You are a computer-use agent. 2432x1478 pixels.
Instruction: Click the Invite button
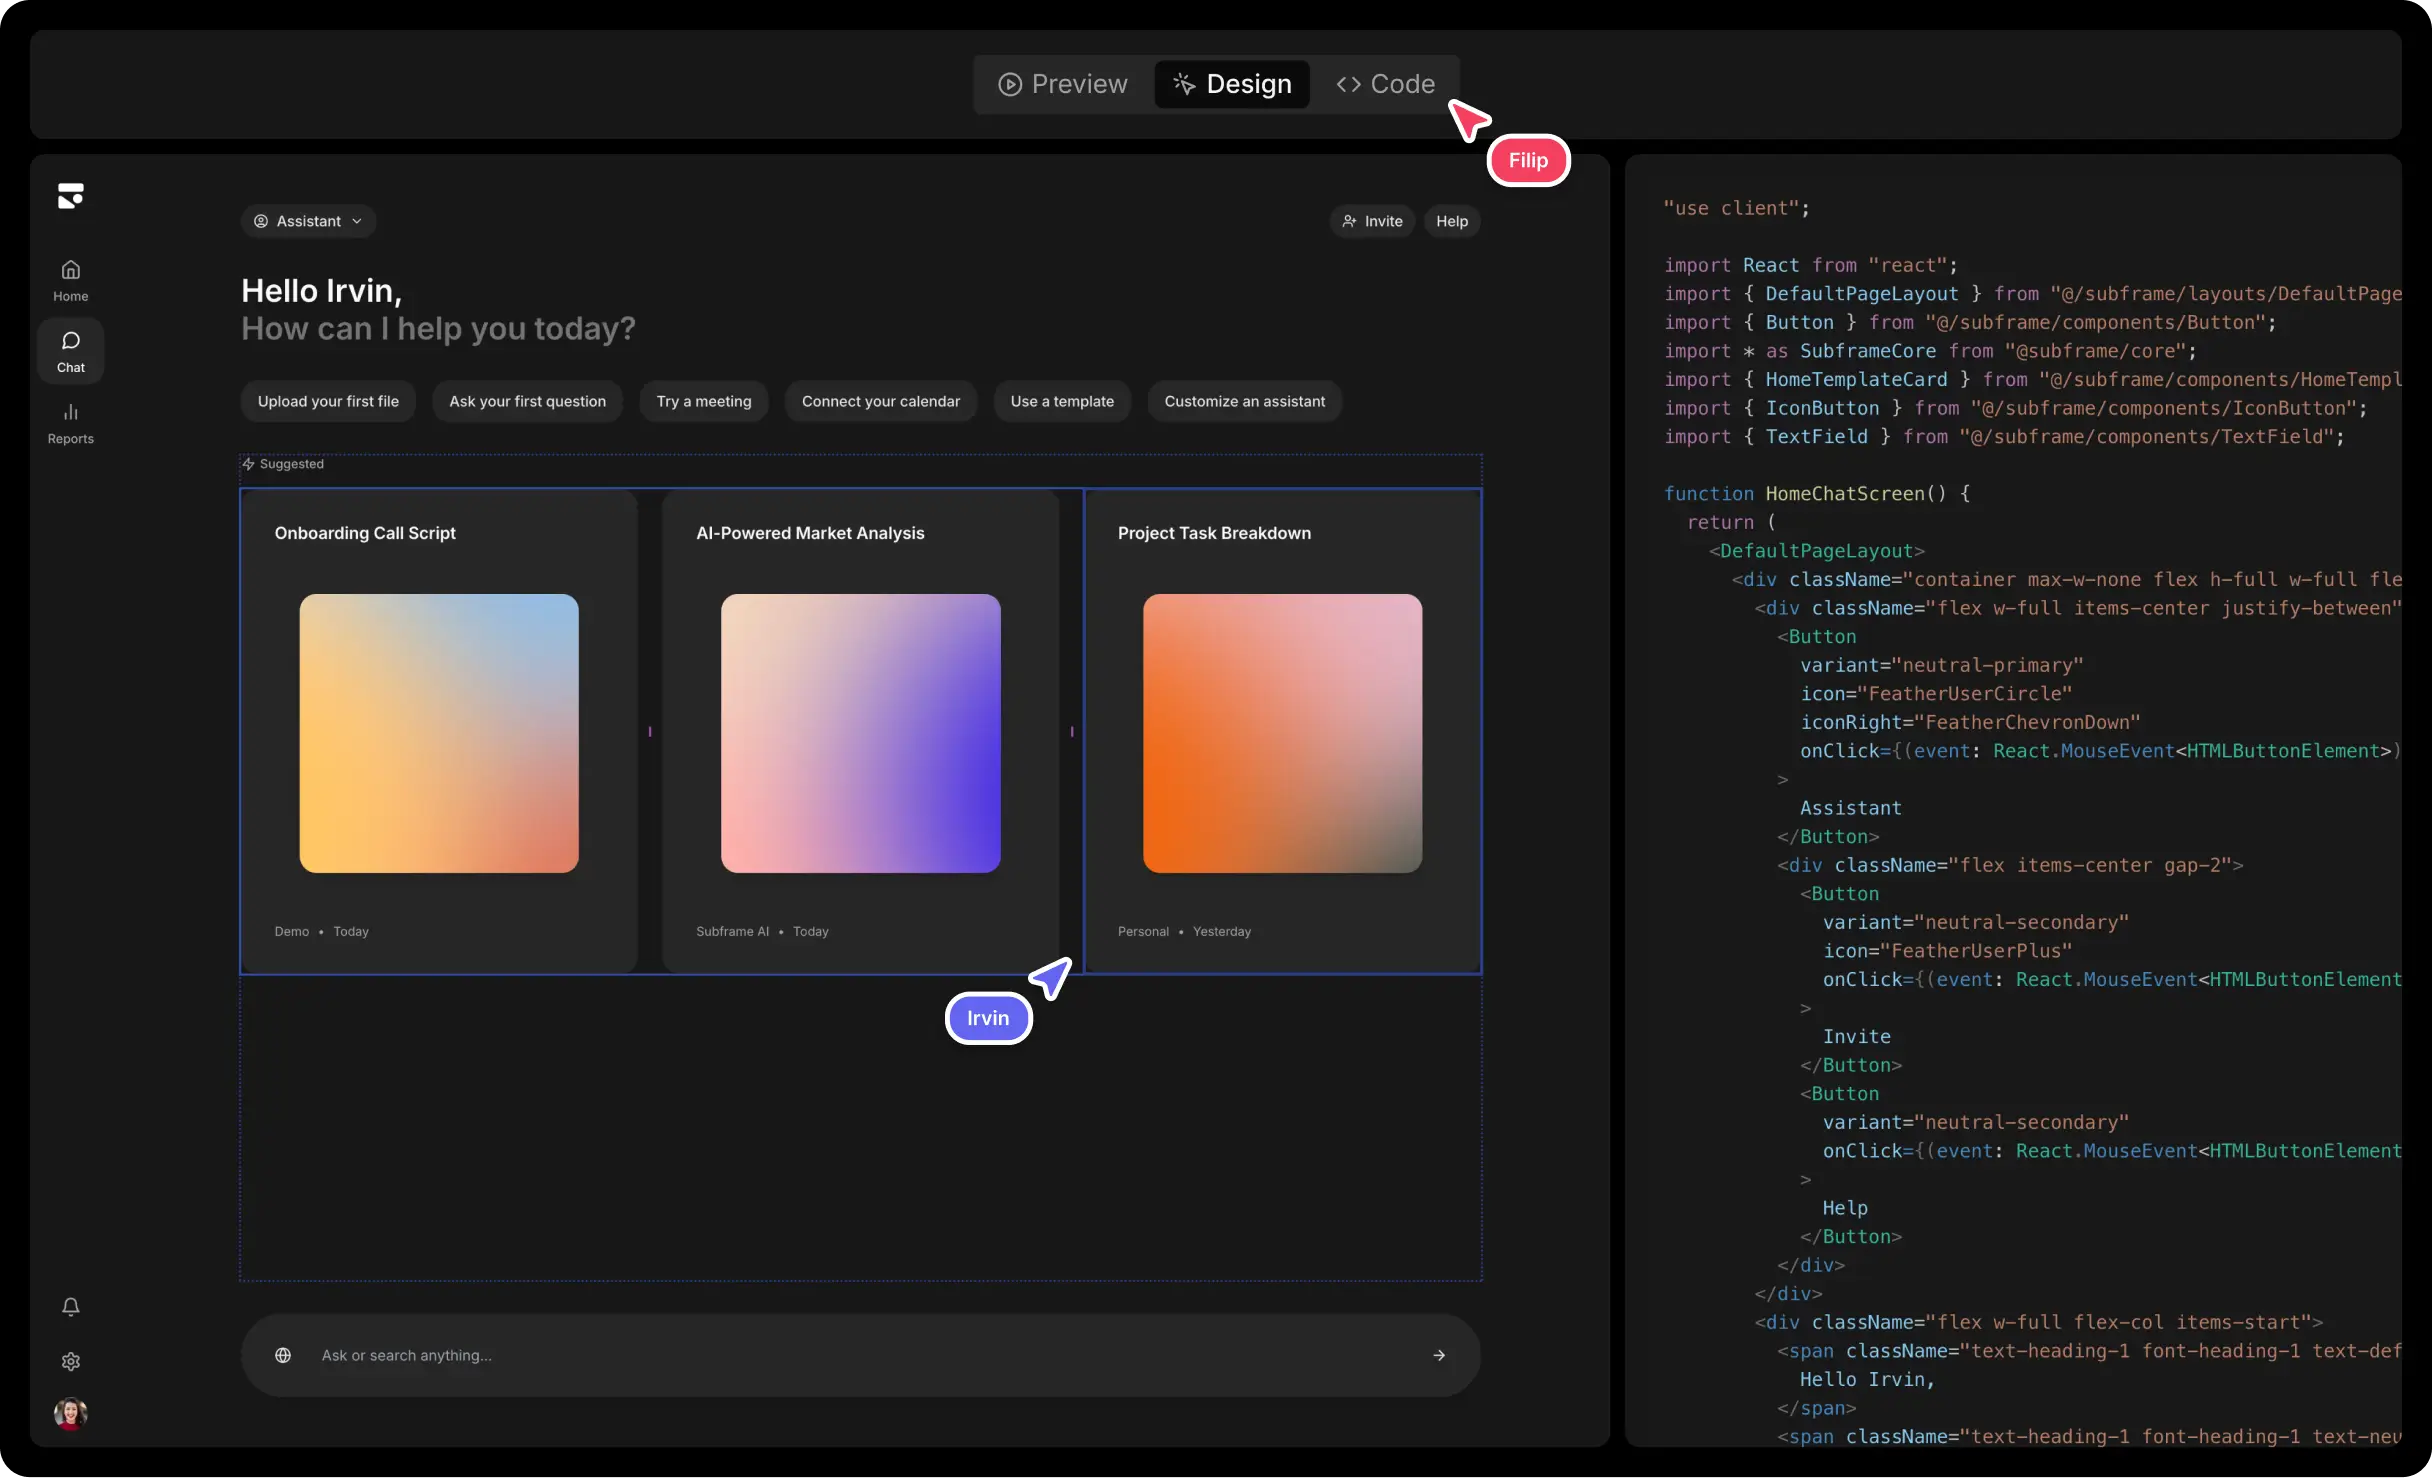(1372, 221)
